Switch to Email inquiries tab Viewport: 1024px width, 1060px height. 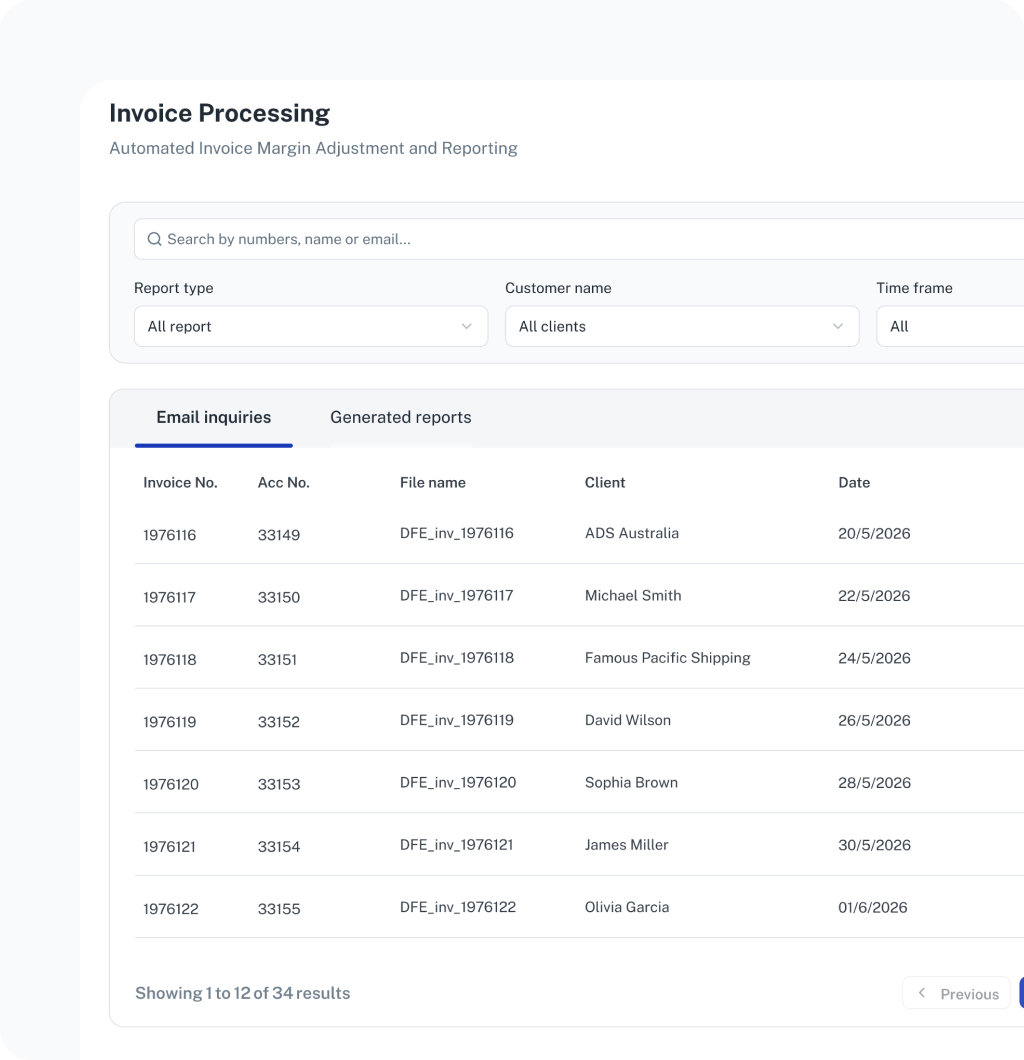tap(214, 417)
